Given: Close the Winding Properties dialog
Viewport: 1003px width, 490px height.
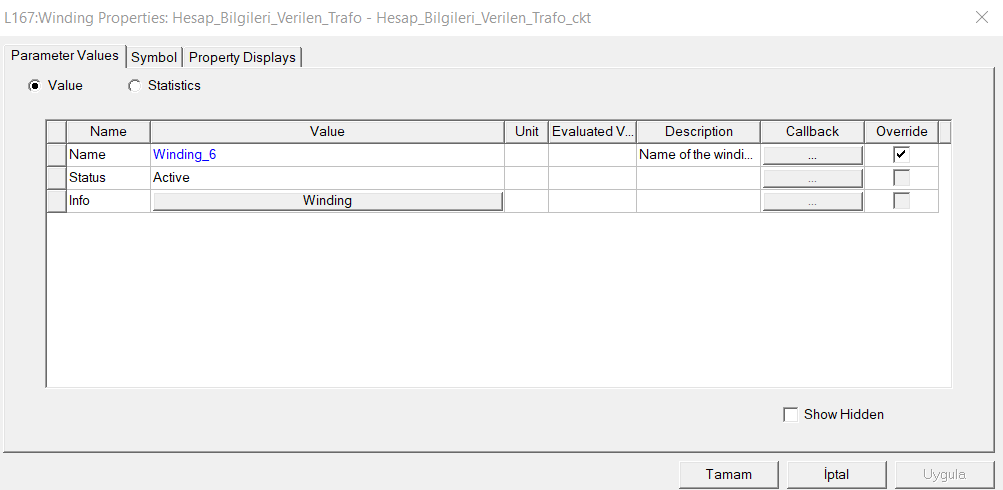Looking at the screenshot, I should coord(981,17).
